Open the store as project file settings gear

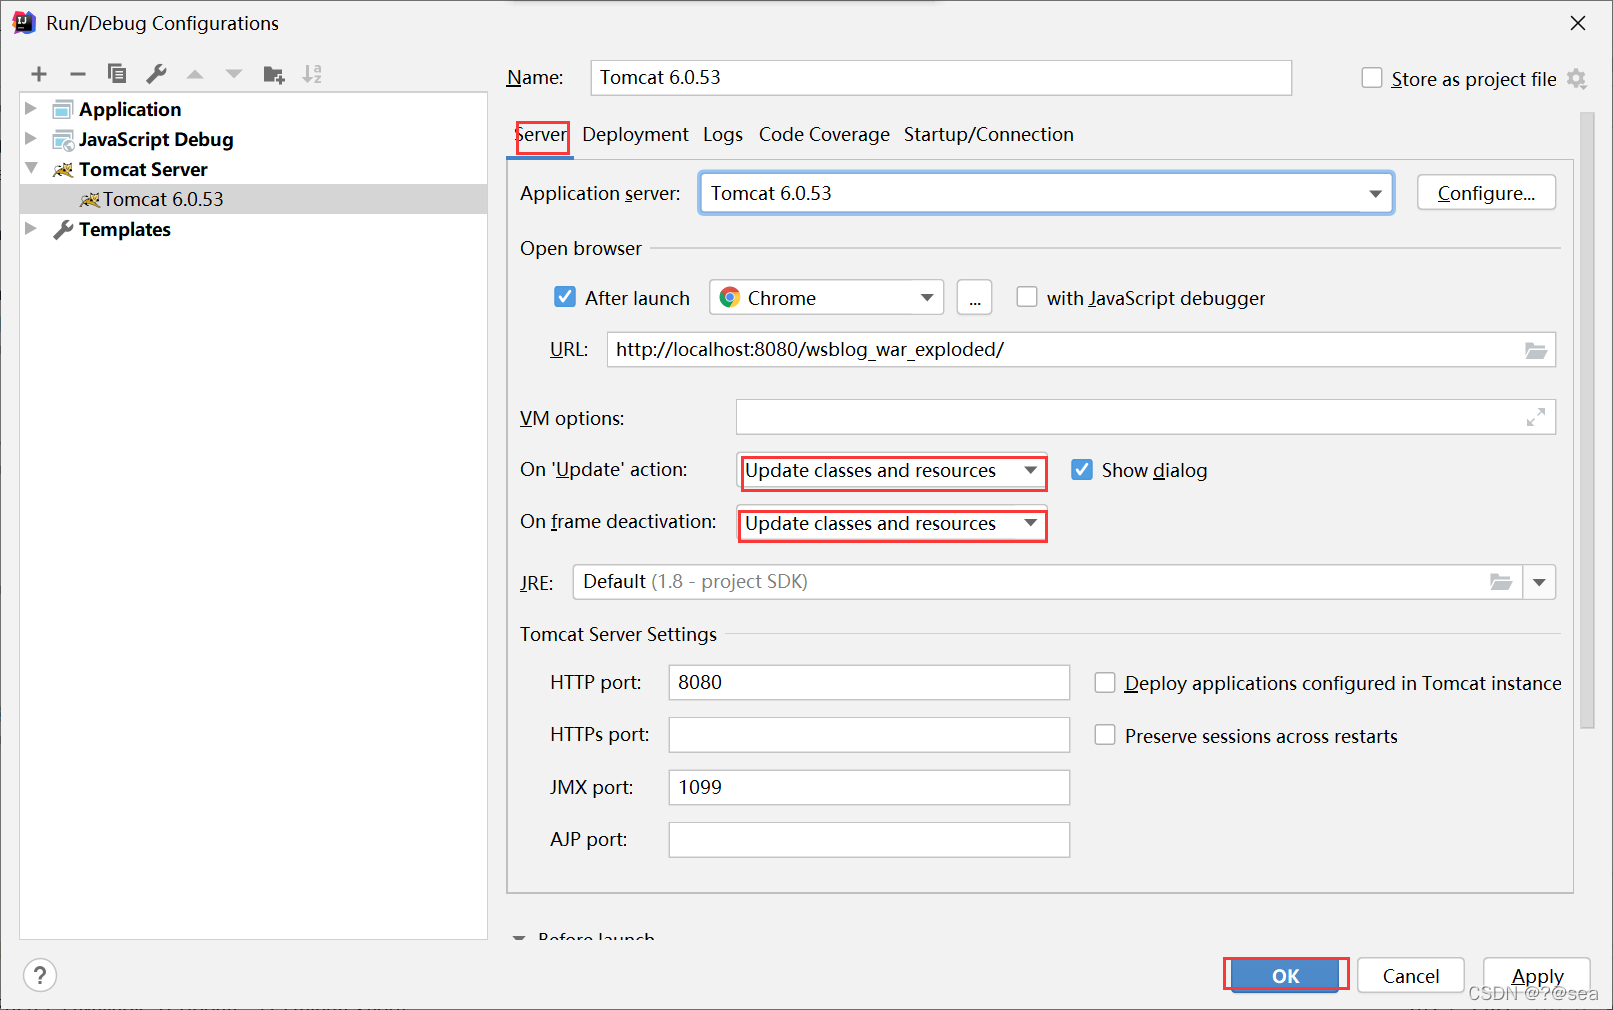point(1577,79)
